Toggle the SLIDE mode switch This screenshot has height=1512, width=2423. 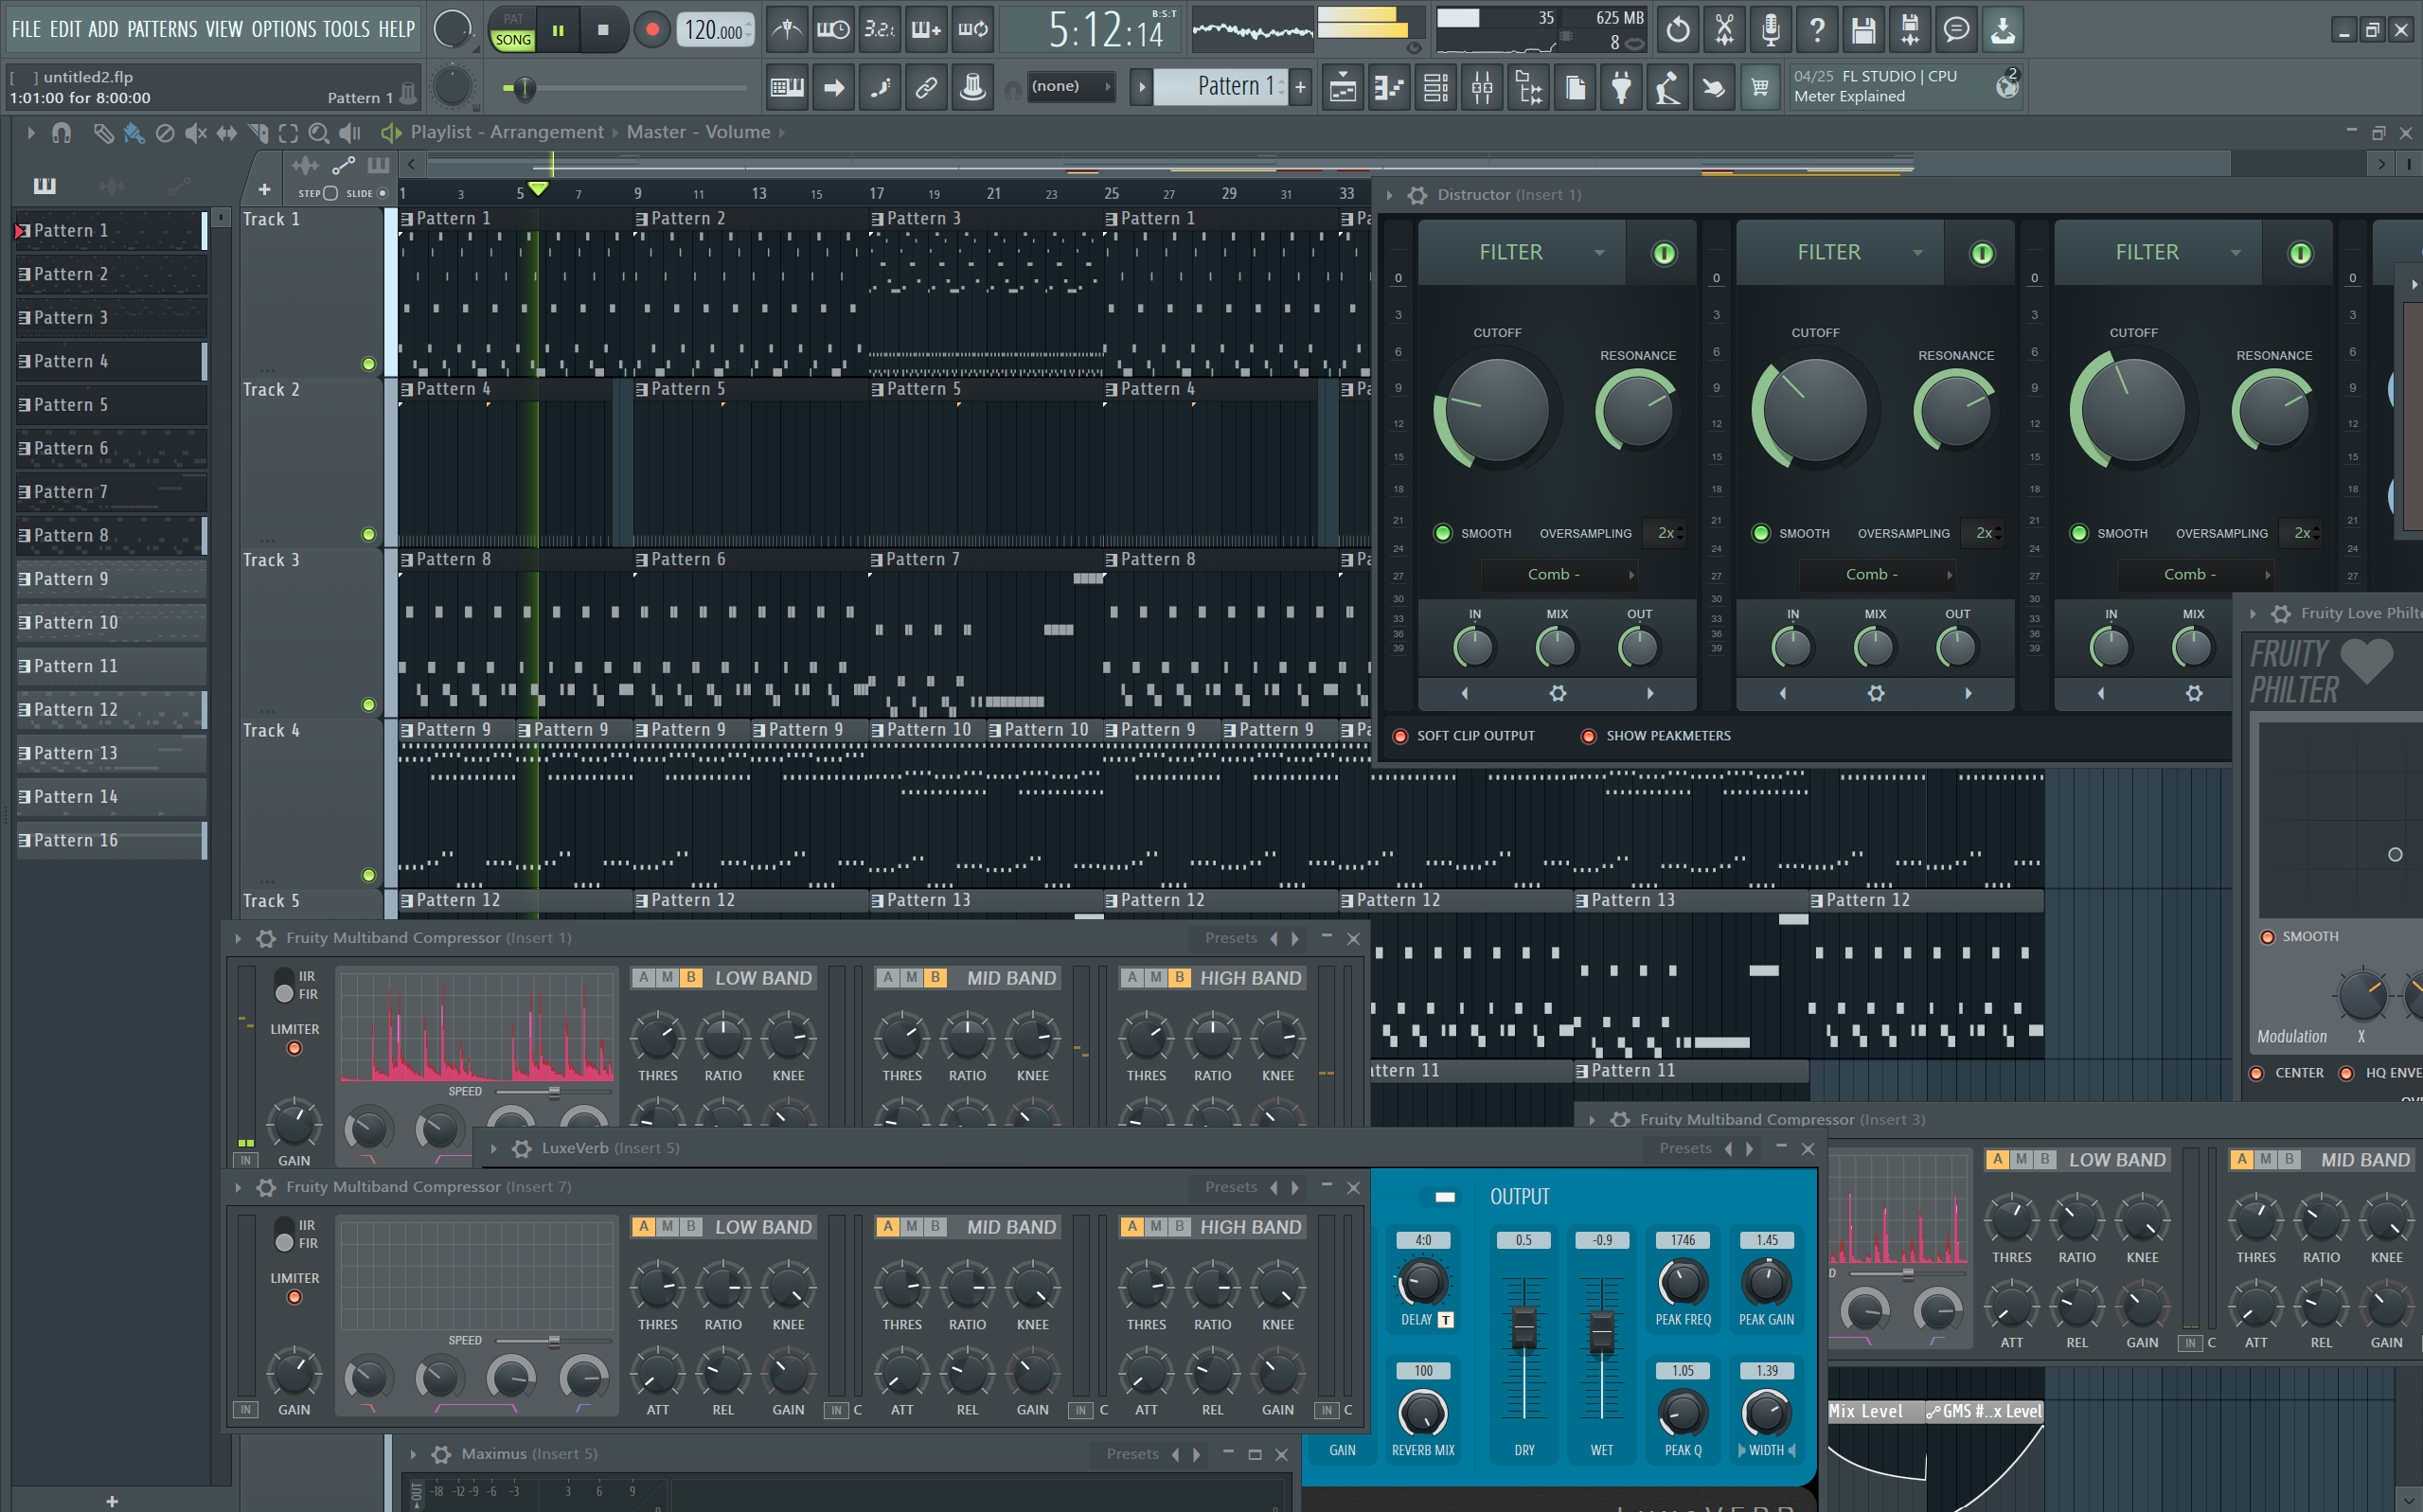382,193
